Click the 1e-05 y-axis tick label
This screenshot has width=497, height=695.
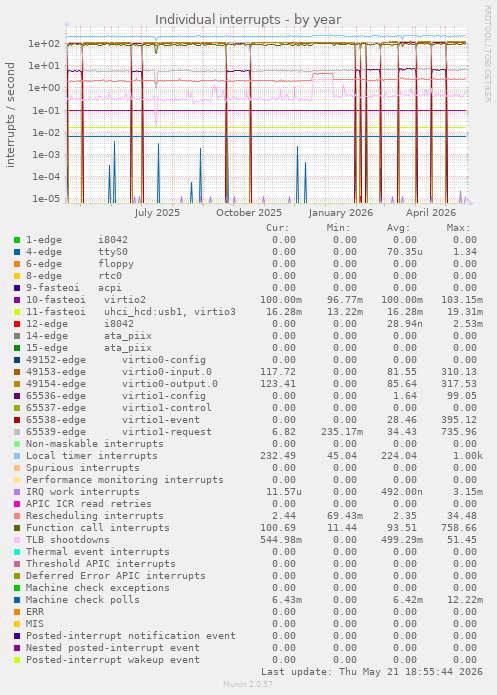click(44, 199)
